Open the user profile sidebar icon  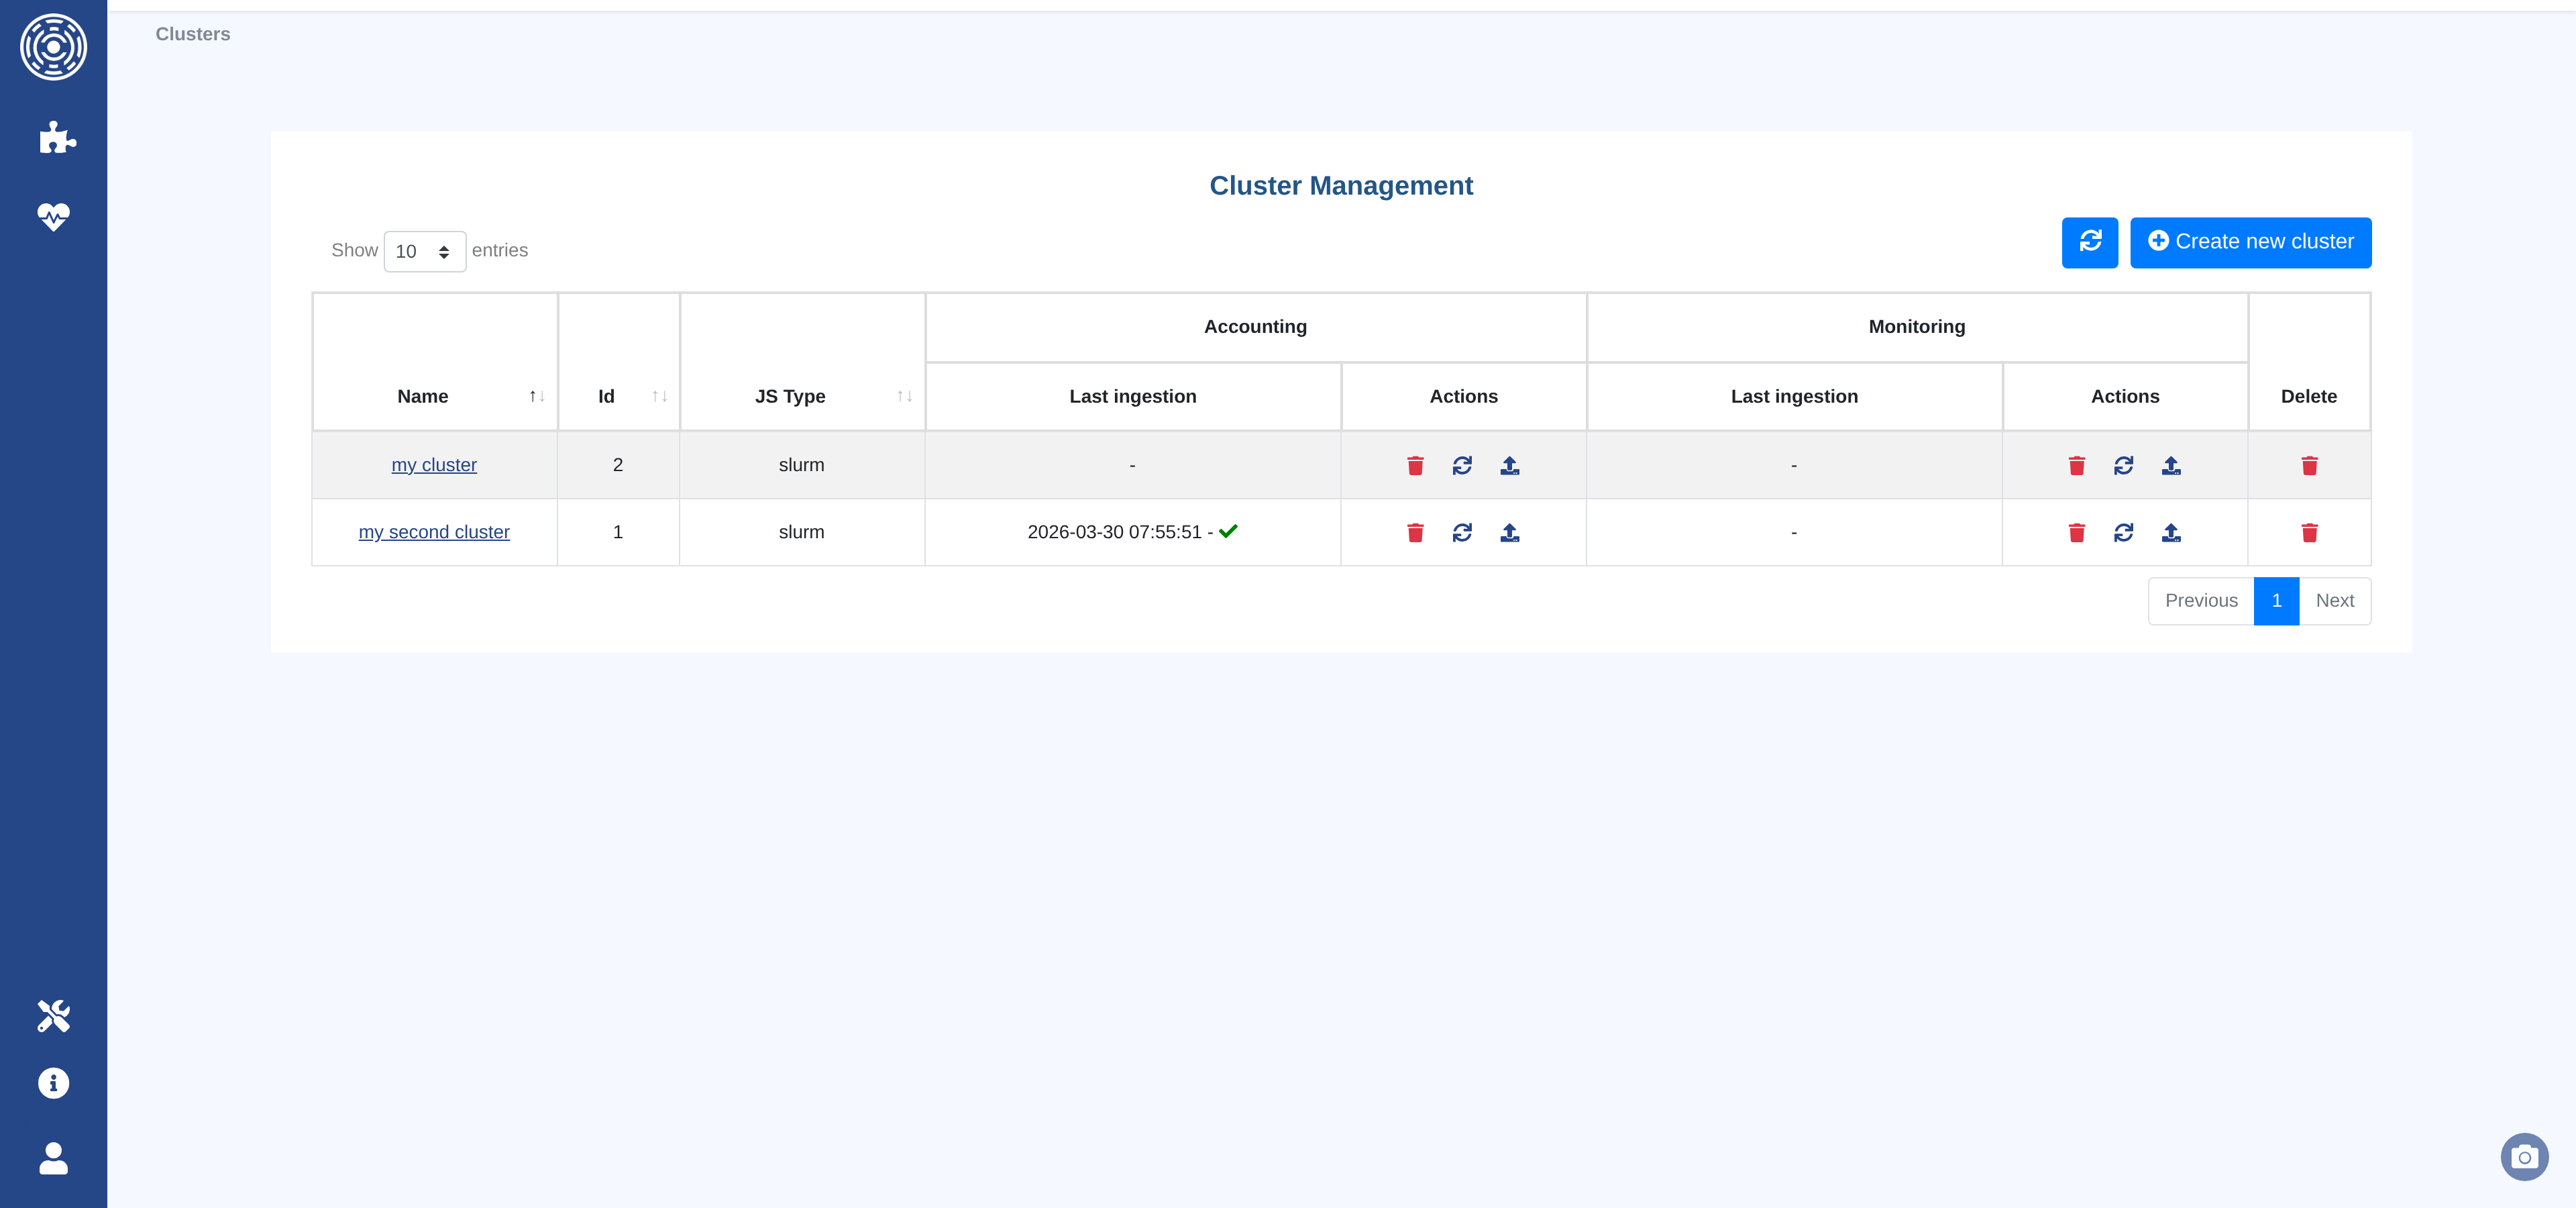point(54,1158)
